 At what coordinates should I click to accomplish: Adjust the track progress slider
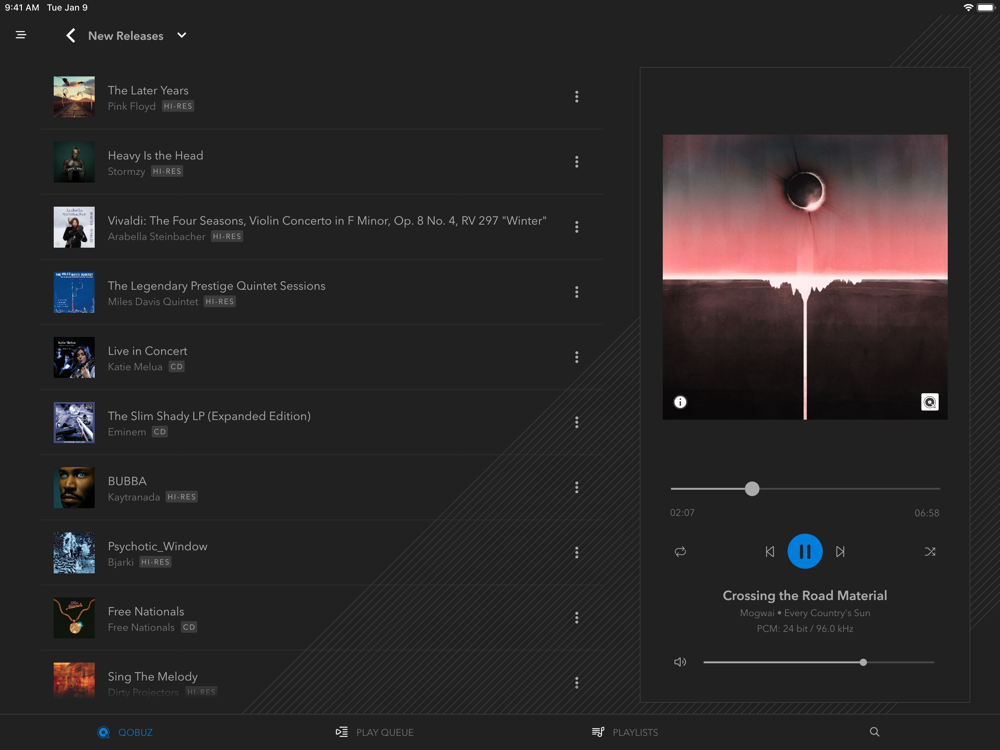(805, 489)
